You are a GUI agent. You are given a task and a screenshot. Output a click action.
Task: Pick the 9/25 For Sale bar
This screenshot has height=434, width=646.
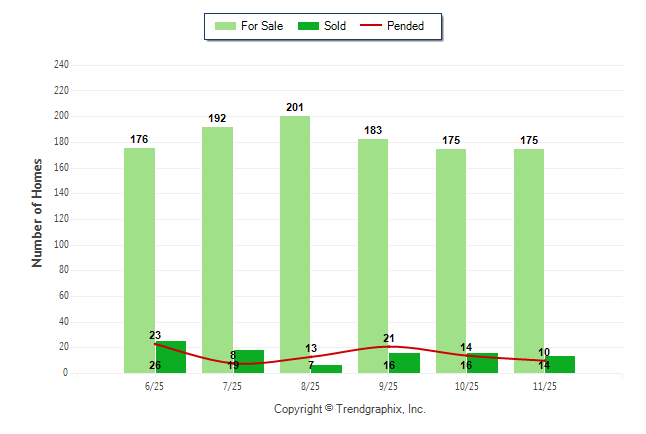pyautogui.click(x=373, y=256)
